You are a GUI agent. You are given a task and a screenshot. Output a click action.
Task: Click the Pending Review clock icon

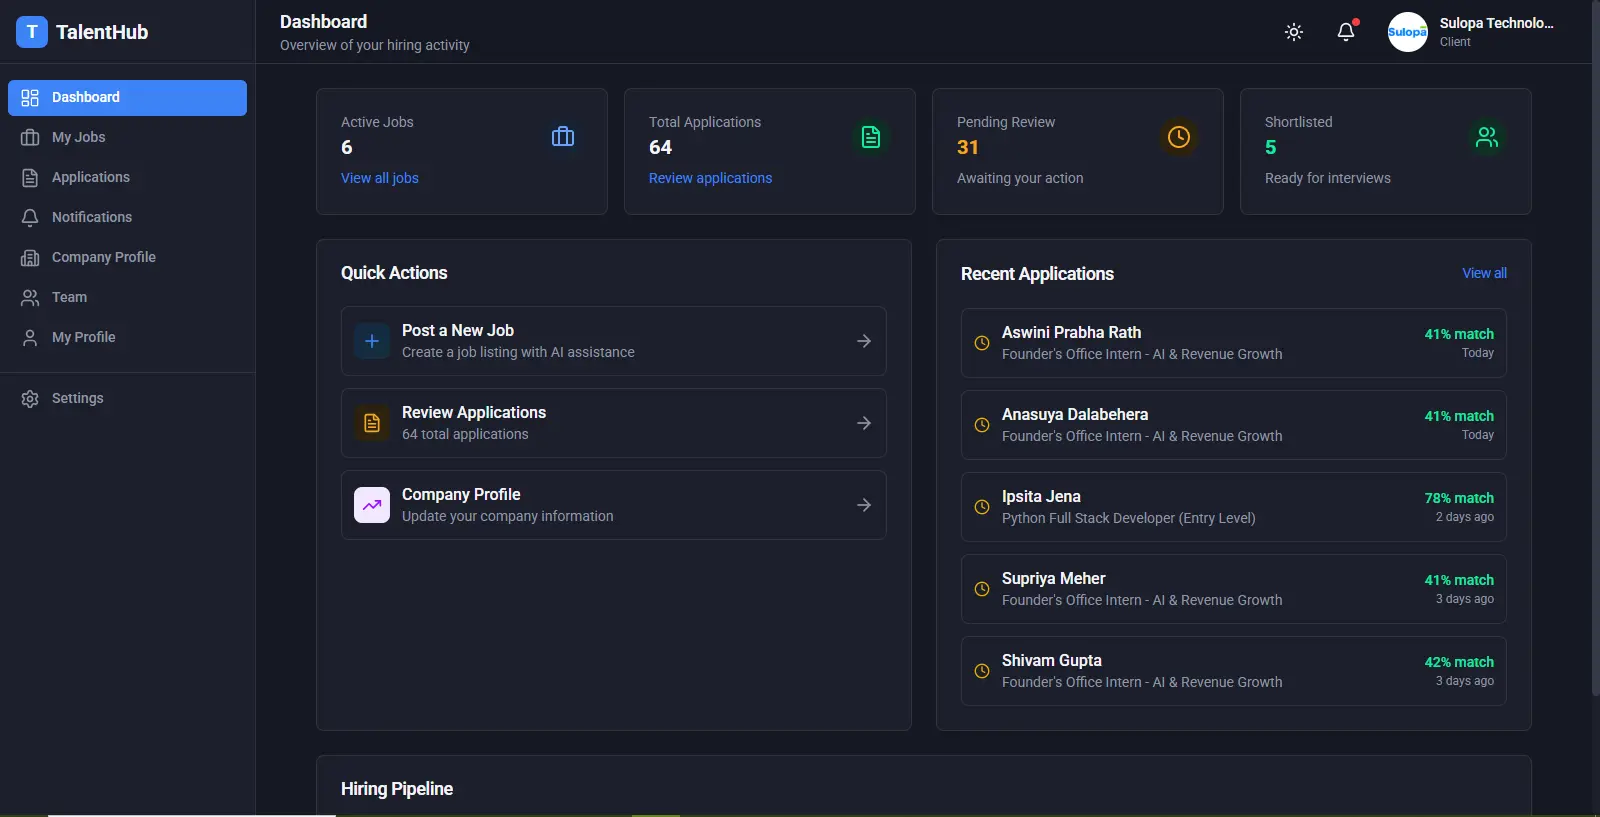coord(1179,137)
